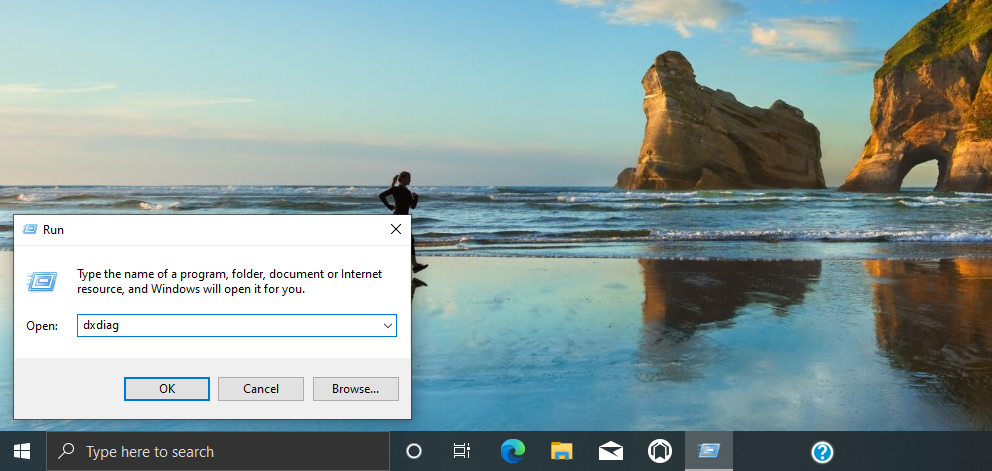Click OK to run dxdiag
The height and width of the screenshot is (471, 992).
(x=167, y=389)
